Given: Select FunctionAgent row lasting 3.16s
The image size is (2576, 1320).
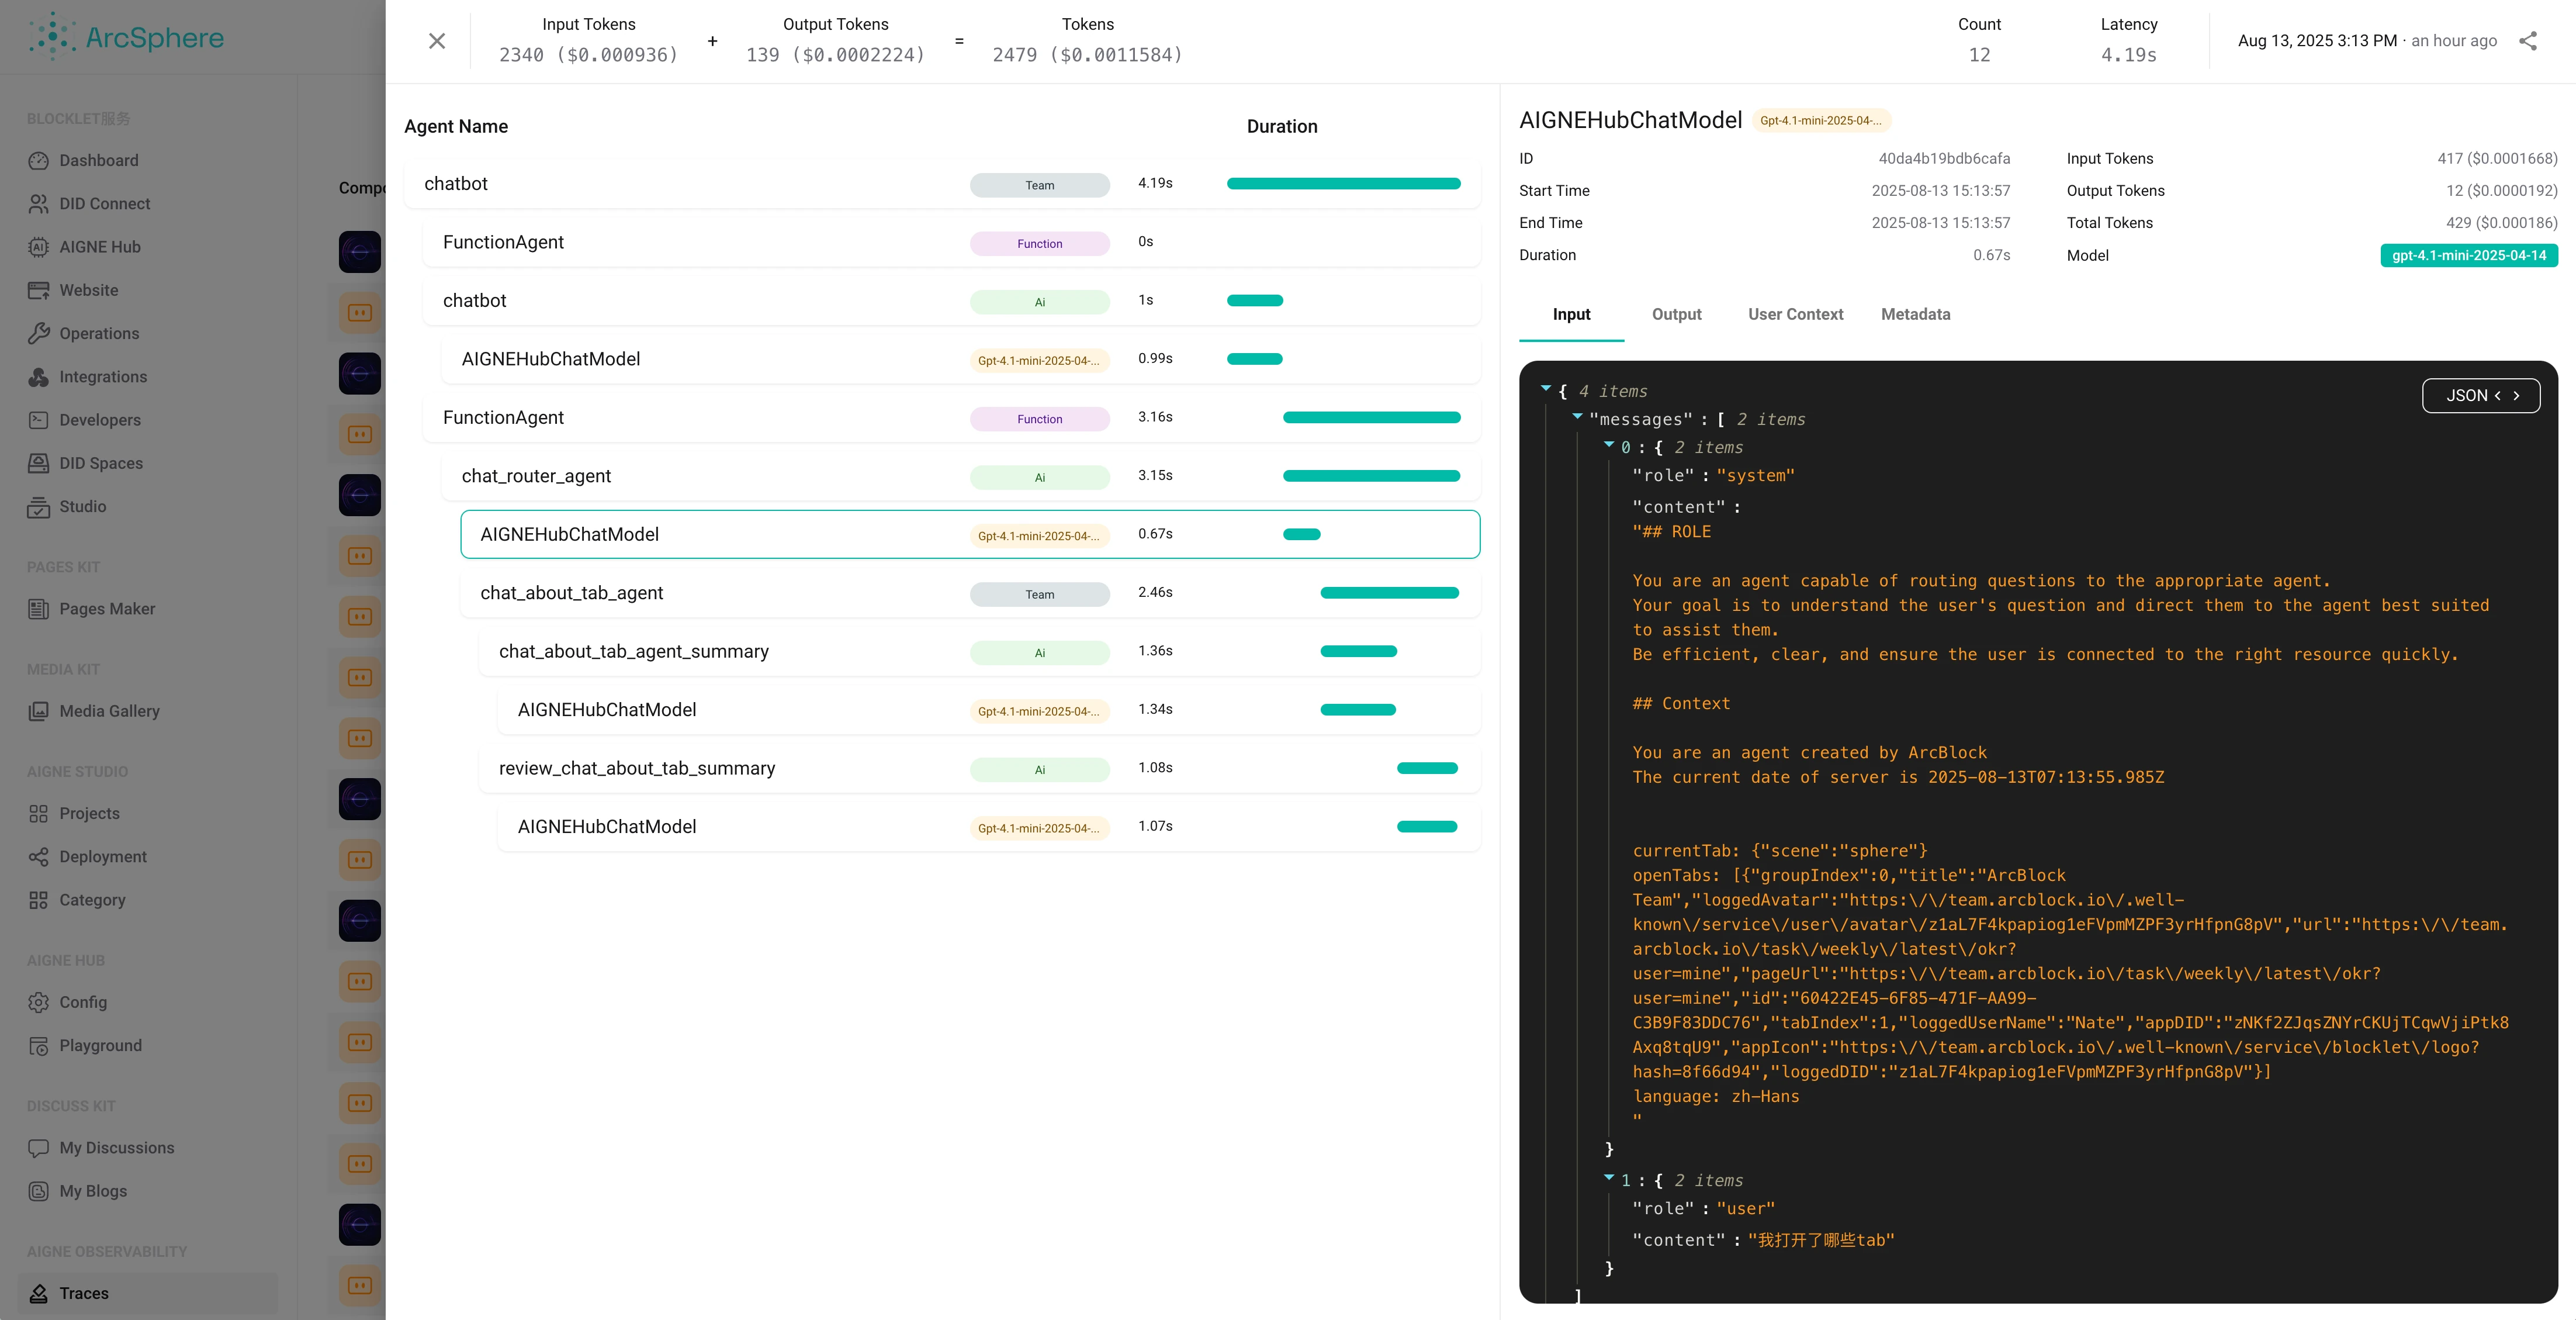Looking at the screenshot, I should (x=951, y=418).
